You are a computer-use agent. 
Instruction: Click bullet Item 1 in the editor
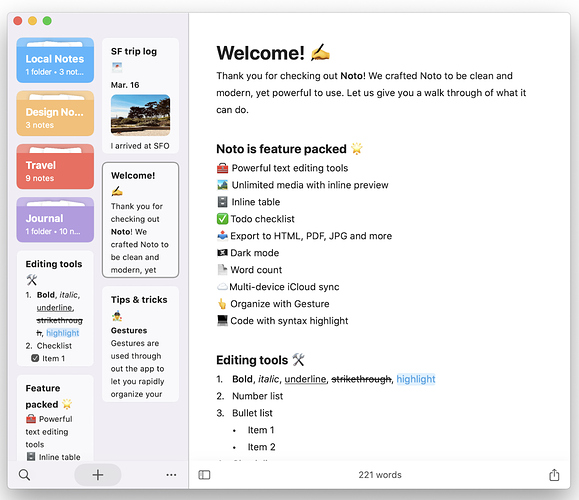tap(261, 430)
